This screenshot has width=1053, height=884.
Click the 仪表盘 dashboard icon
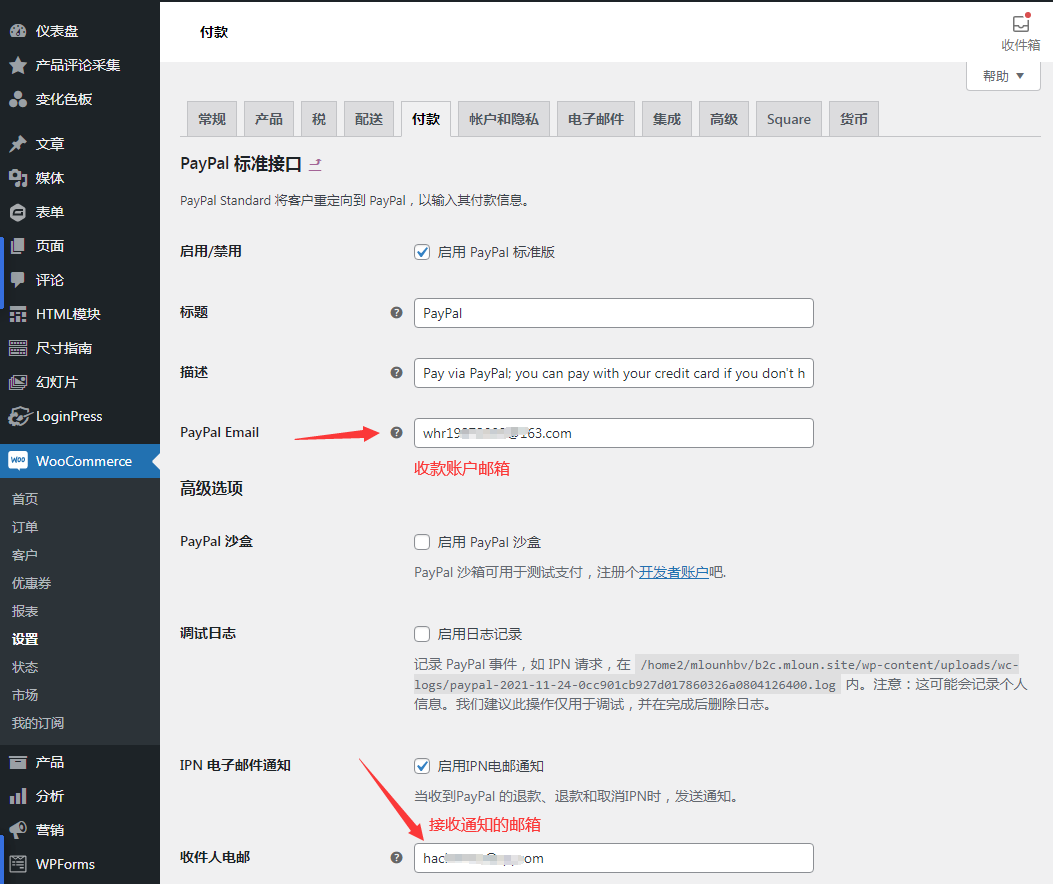(x=18, y=31)
